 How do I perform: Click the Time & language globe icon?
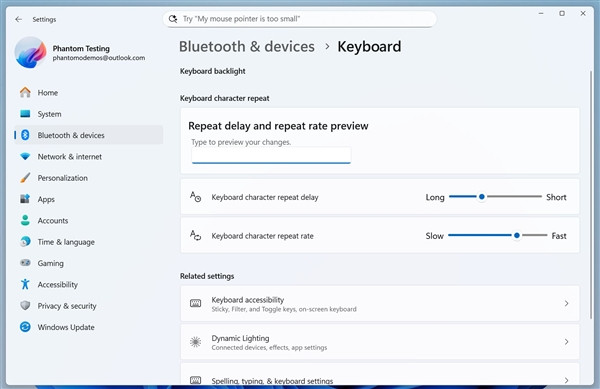[x=25, y=242]
